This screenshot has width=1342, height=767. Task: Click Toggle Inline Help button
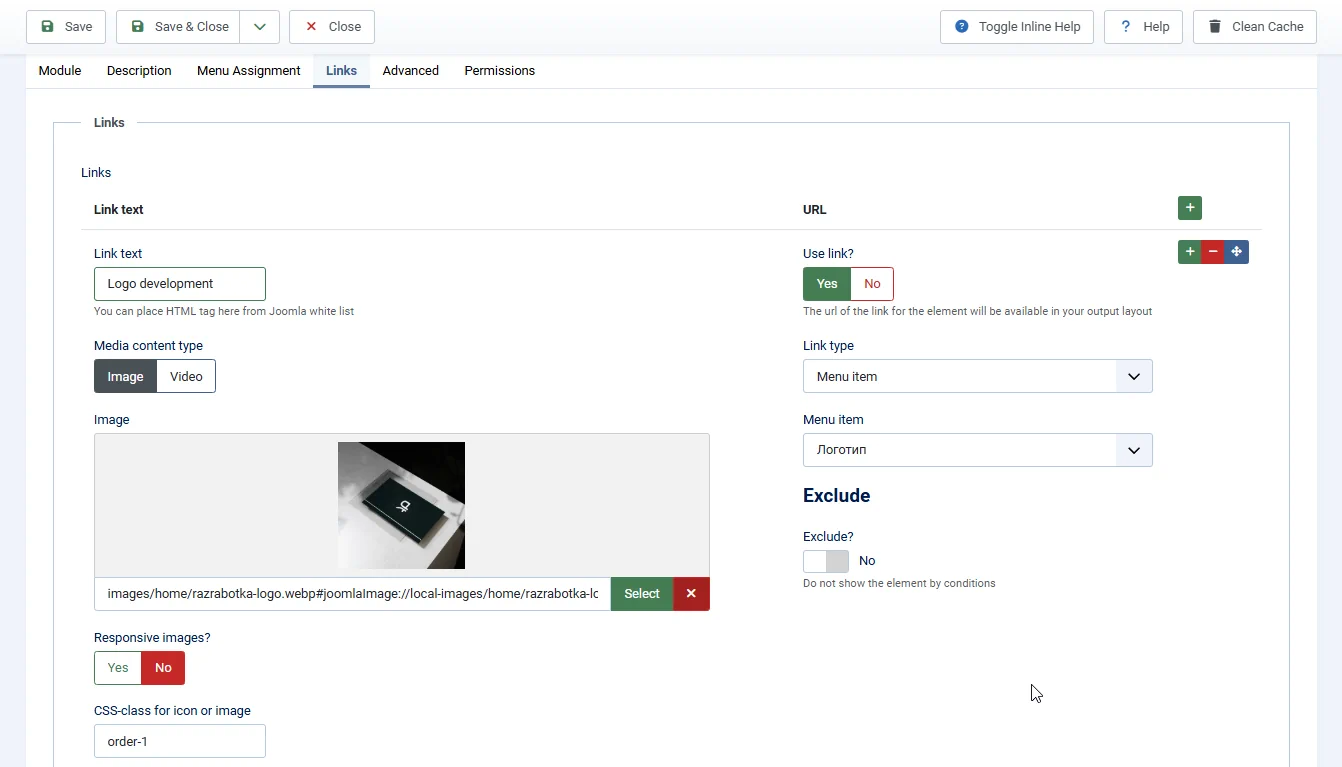pyautogui.click(x=1016, y=27)
